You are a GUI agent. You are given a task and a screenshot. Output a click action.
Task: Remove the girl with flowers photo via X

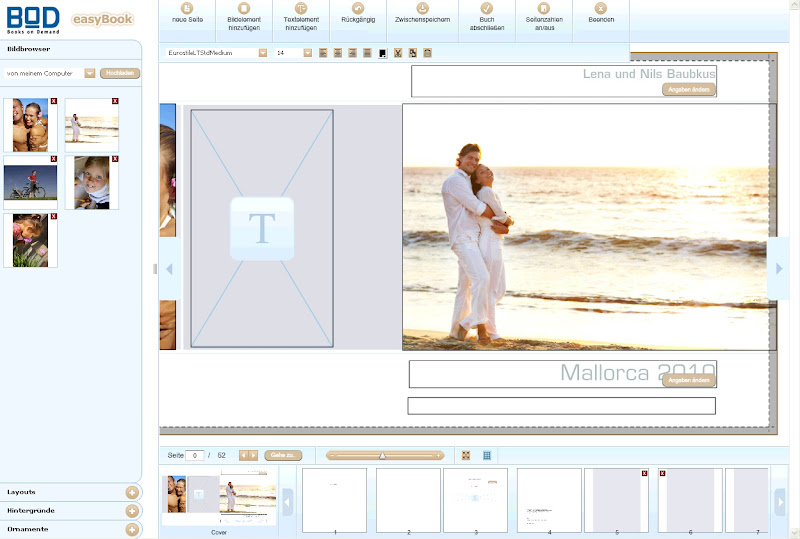pyautogui.click(x=54, y=216)
